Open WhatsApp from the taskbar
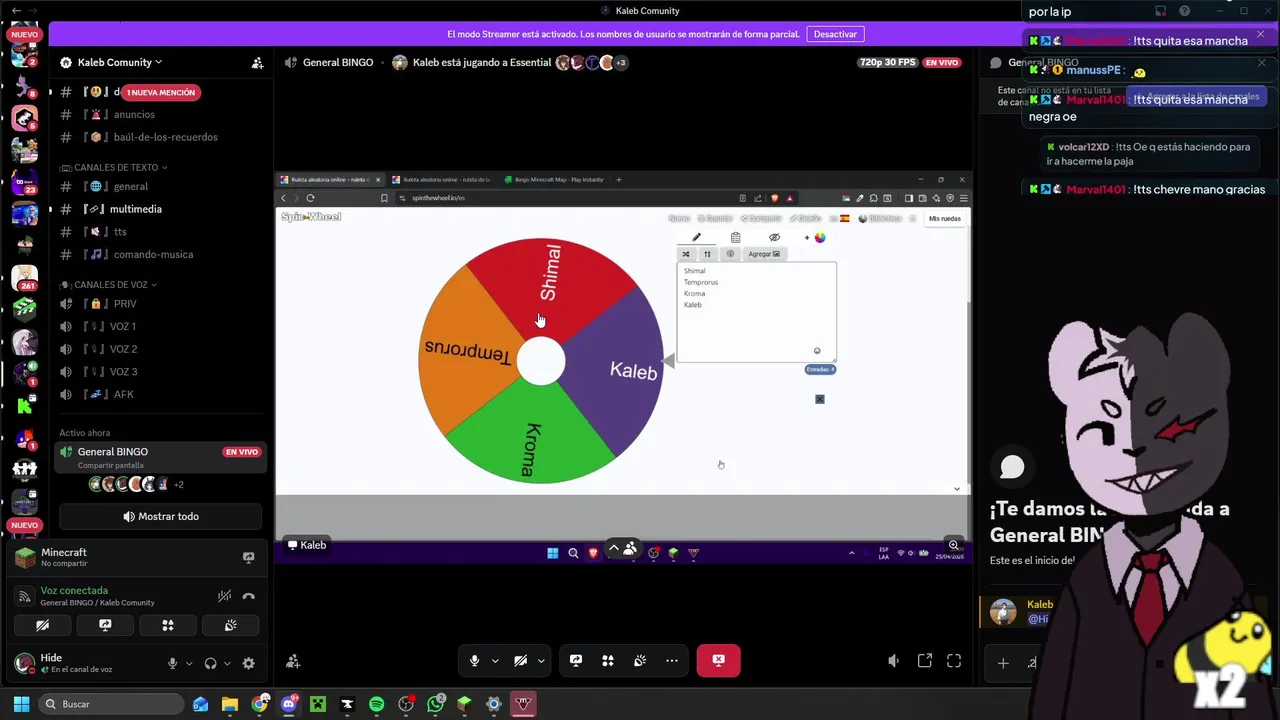Image resolution: width=1280 pixels, height=720 pixels. coord(435,704)
